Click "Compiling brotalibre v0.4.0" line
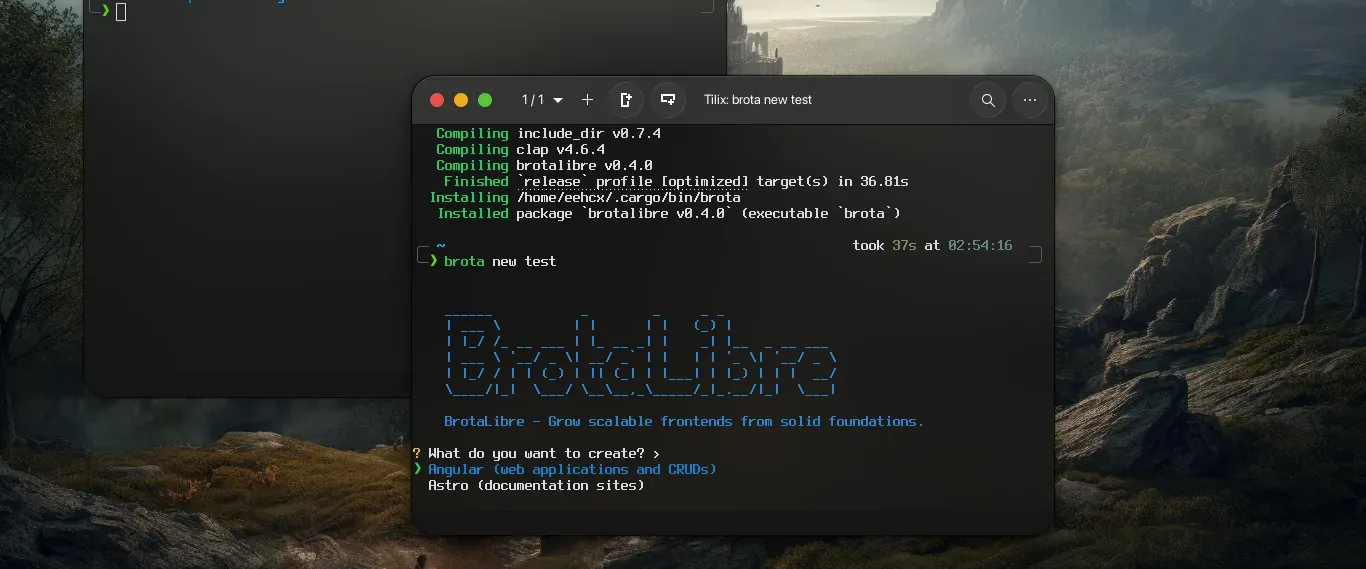The image size is (1366, 569). pyautogui.click(x=544, y=165)
